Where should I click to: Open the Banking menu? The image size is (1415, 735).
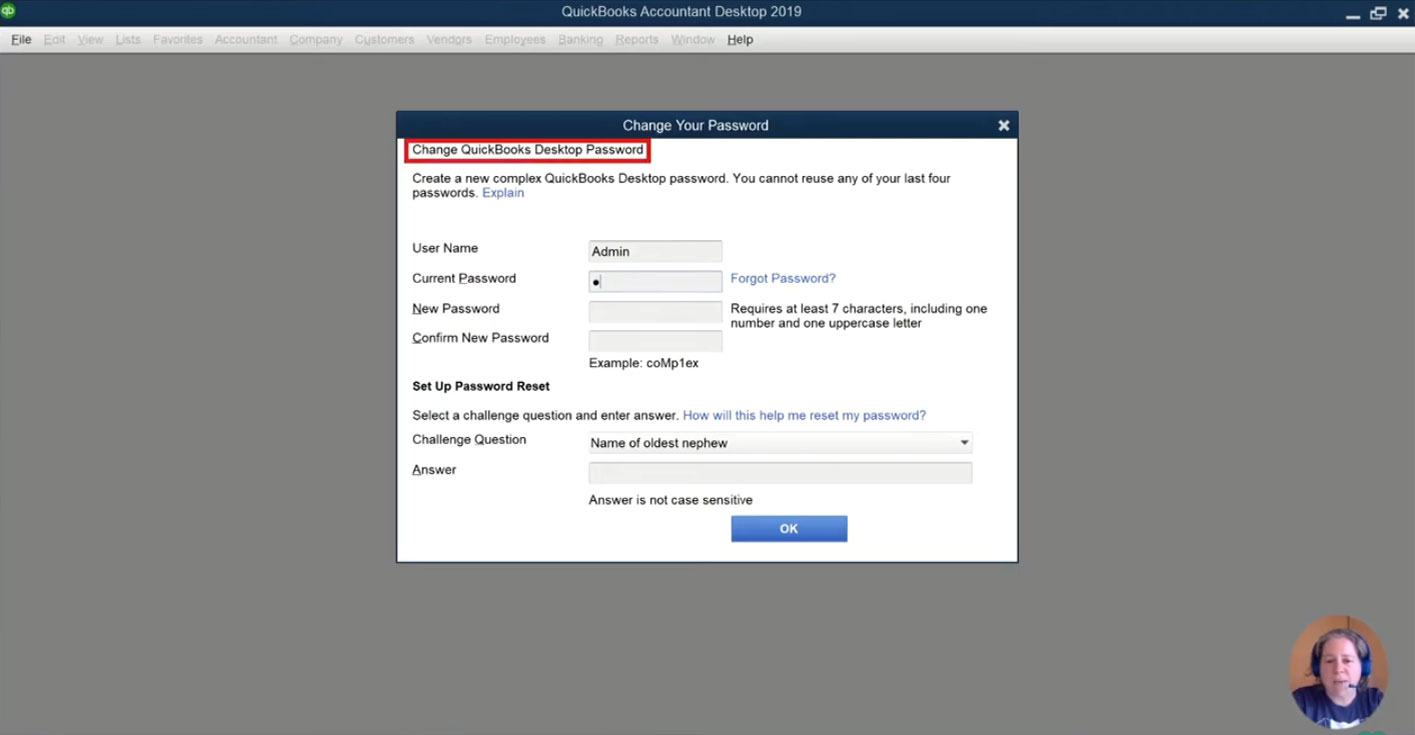point(581,39)
